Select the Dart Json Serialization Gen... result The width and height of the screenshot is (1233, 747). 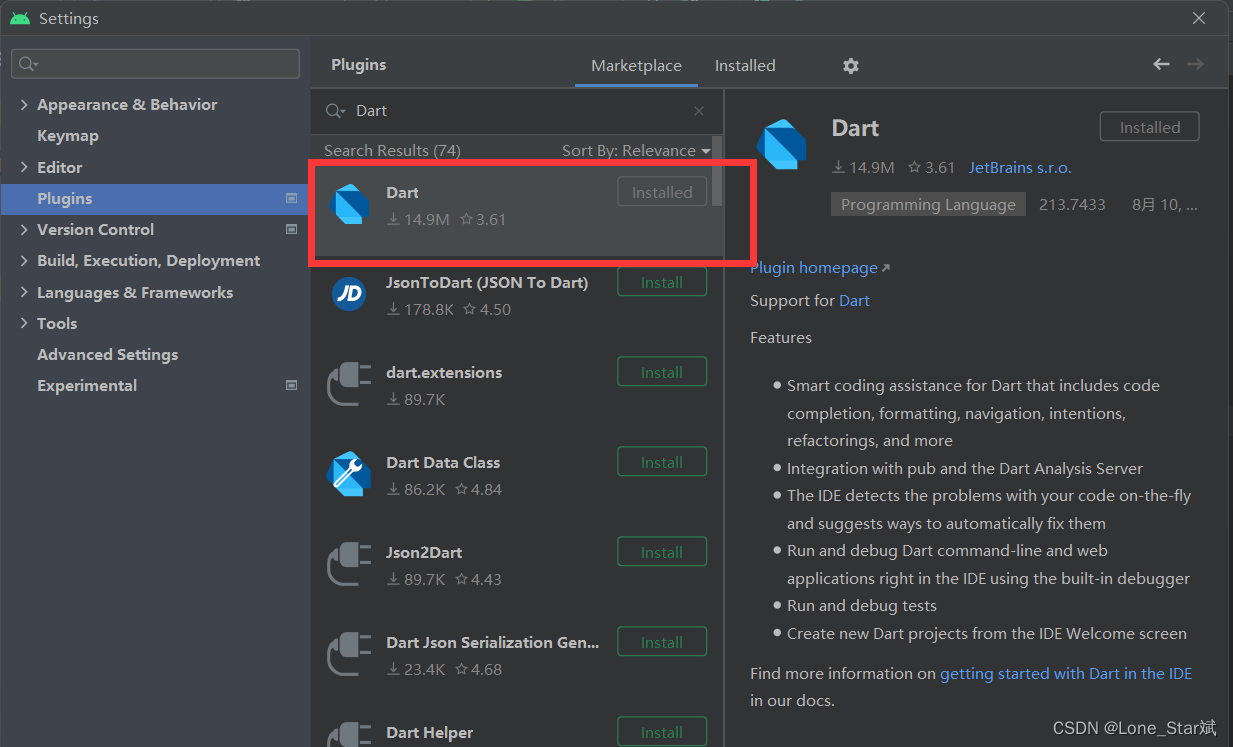click(493, 643)
